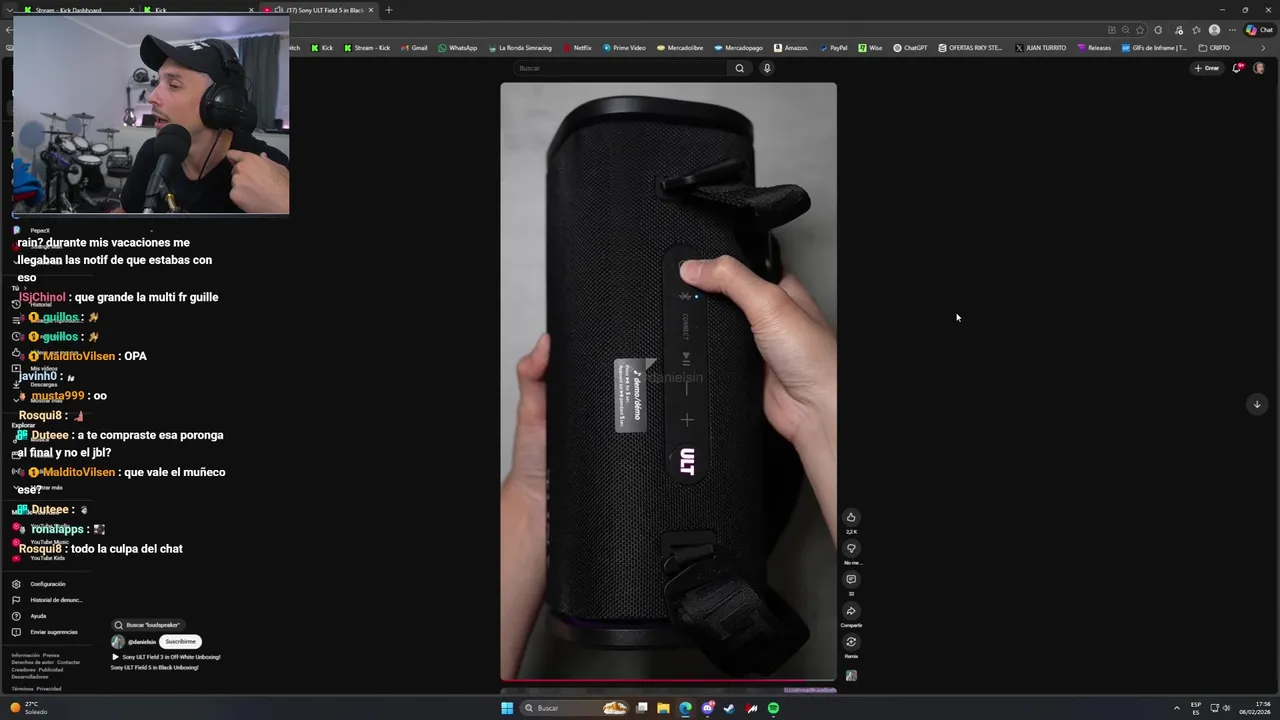Open the browser settings and more menu
Screen dimensions: 1280x720
pyautogui.click(x=1231, y=30)
